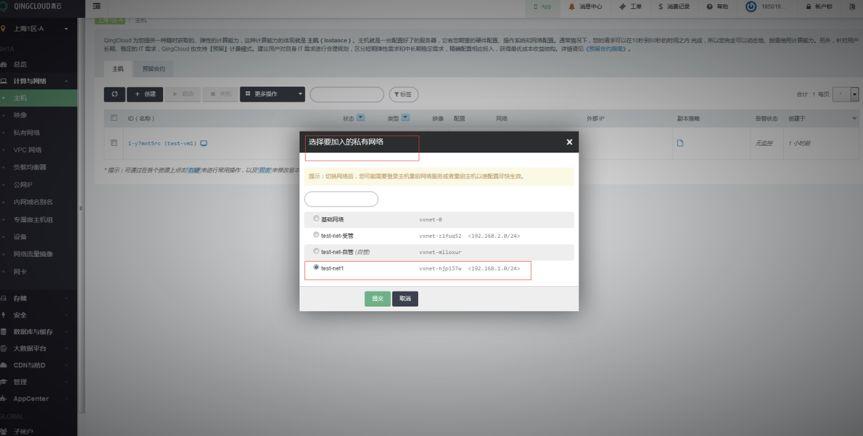The image size is (863, 436).
Task: Select the test-net-受管 radio button
Action: (x=317, y=235)
